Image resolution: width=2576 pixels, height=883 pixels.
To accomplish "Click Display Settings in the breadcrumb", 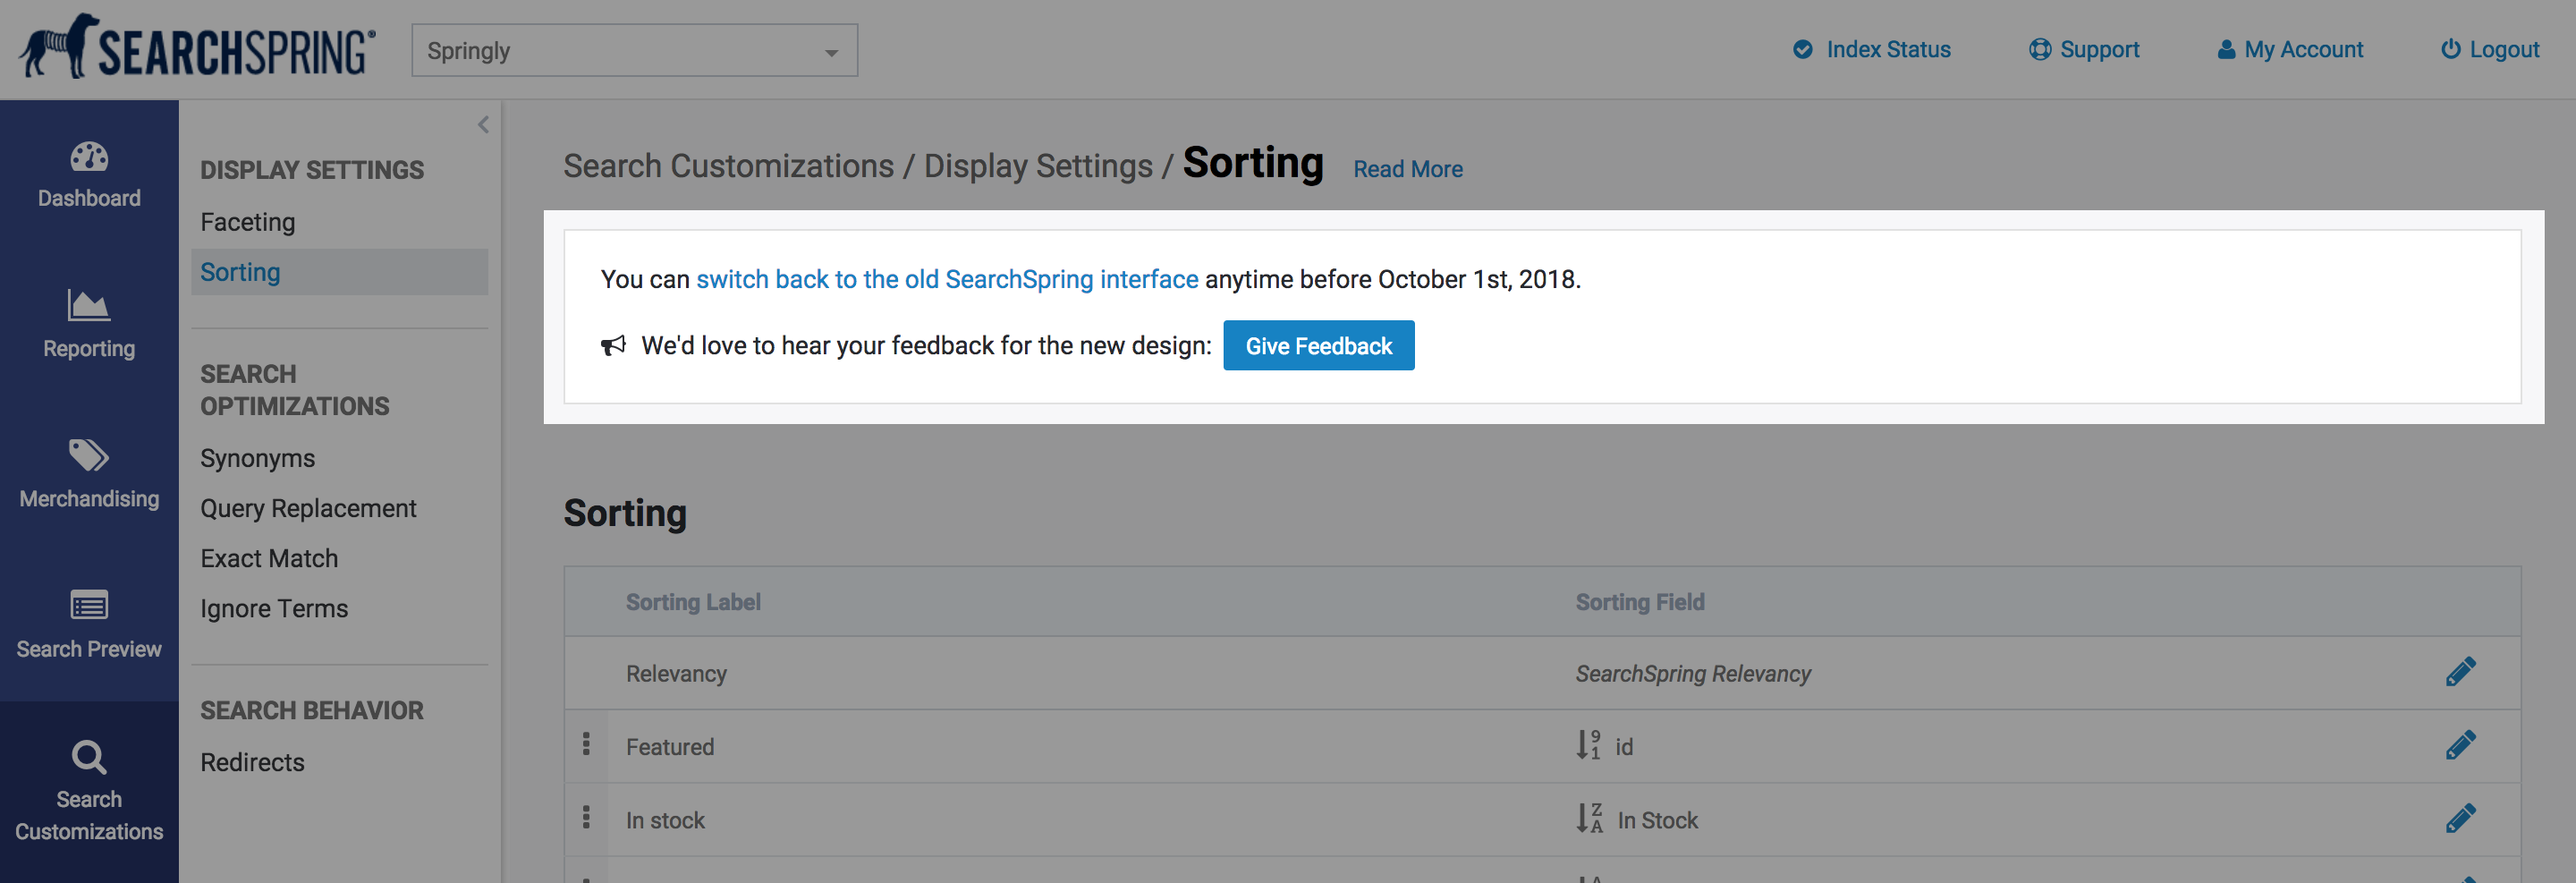I will [x=1038, y=166].
